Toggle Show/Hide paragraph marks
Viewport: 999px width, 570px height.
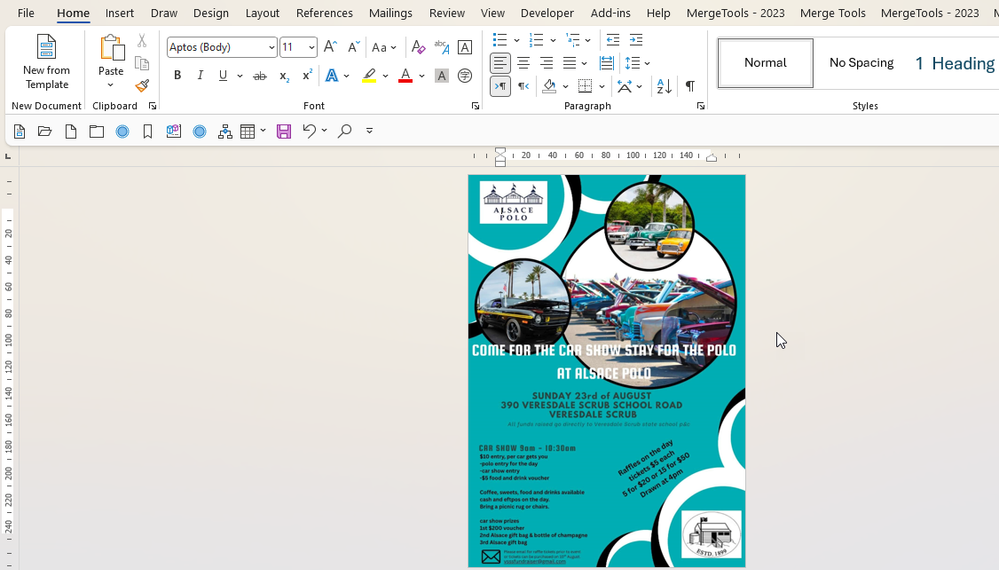tap(690, 86)
